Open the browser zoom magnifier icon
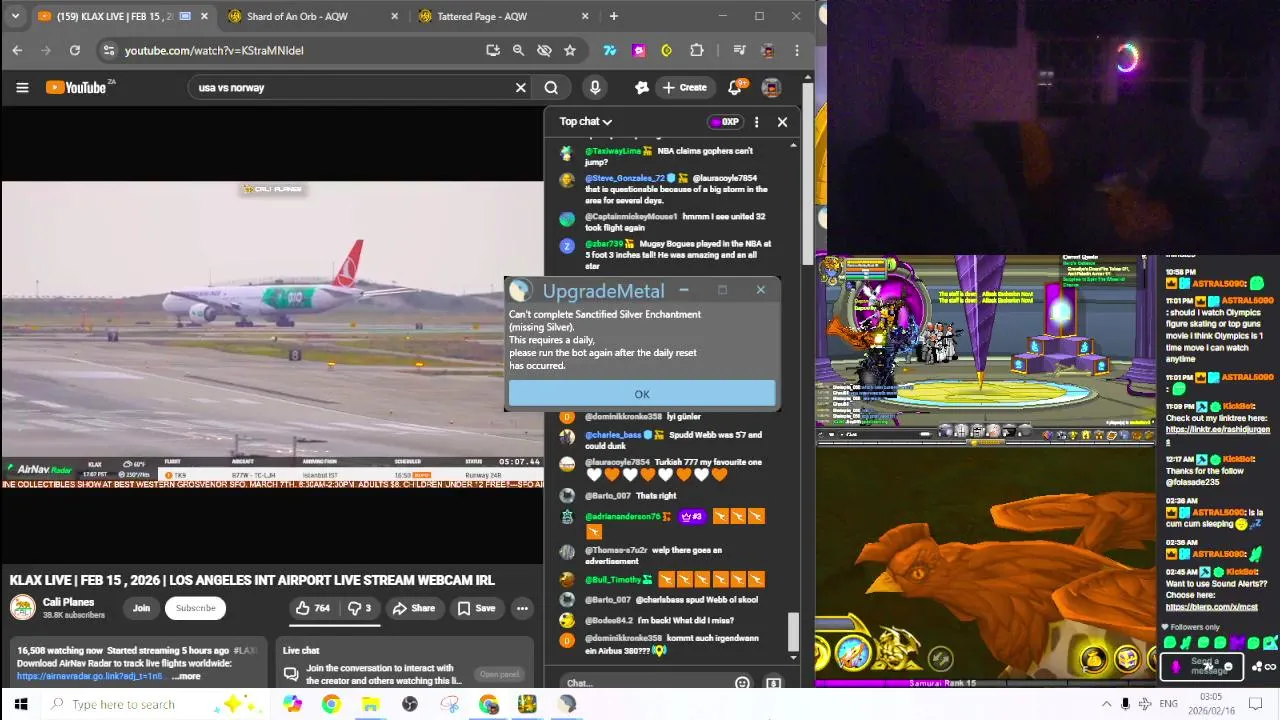This screenshot has height=720, width=1280. (x=518, y=50)
